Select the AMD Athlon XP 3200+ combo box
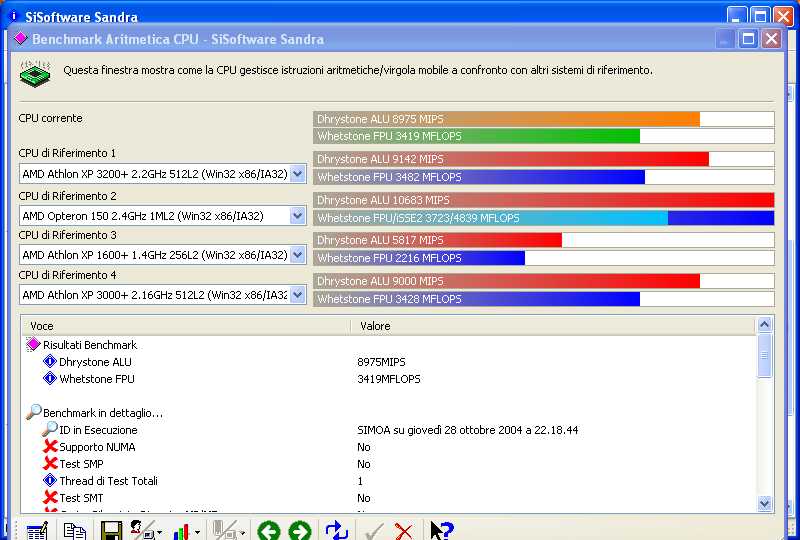The image size is (800, 540). coord(163,174)
